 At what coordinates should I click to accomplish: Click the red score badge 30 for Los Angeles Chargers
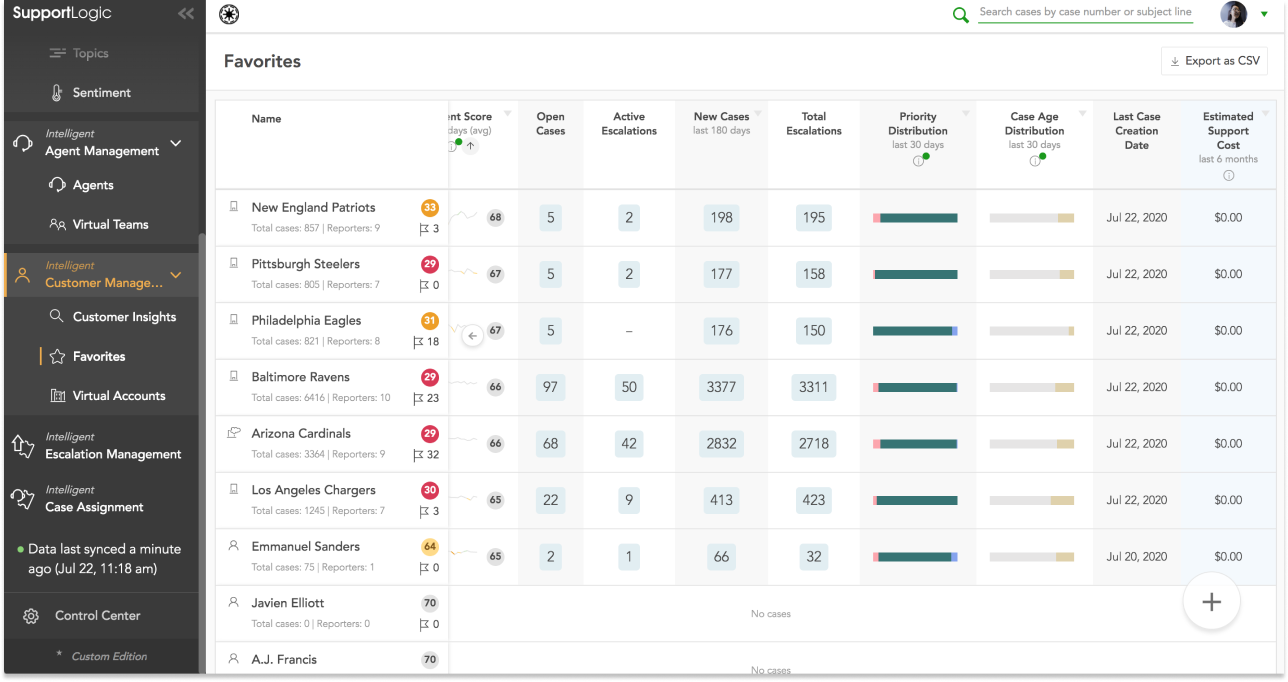pyautogui.click(x=430, y=490)
